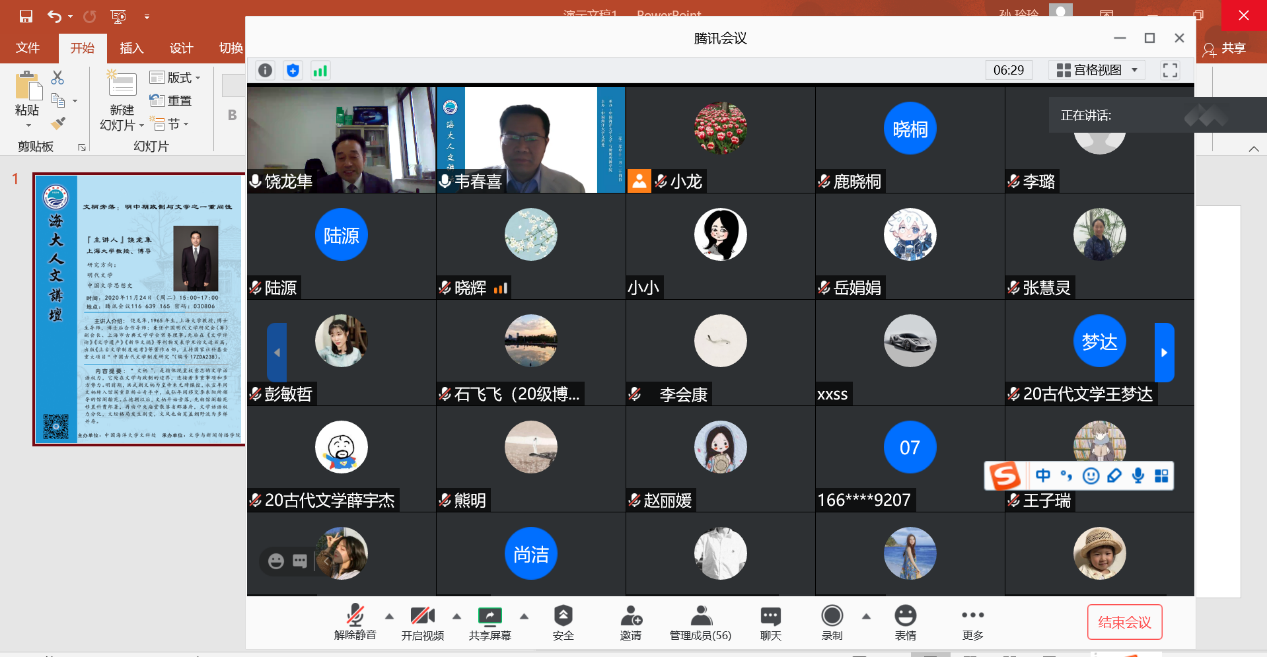Open Manage Members (管理成员) panel

click(x=700, y=622)
